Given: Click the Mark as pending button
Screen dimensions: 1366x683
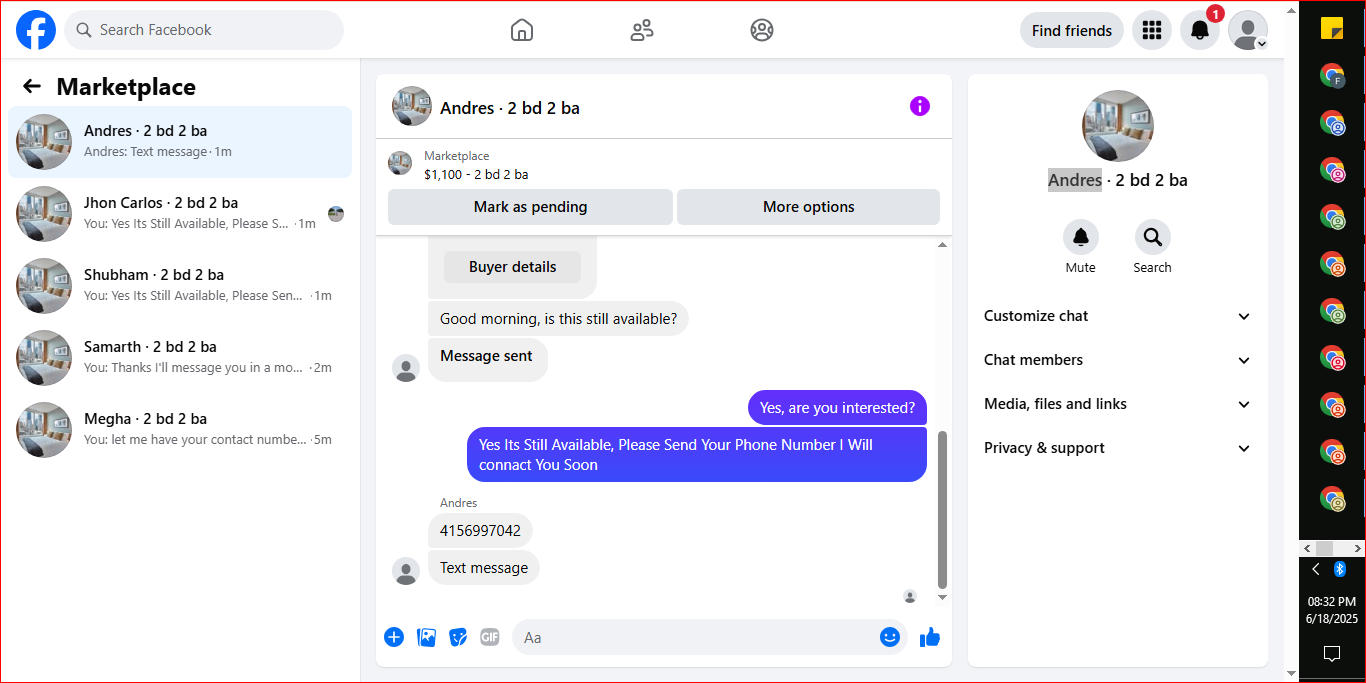Looking at the screenshot, I should pos(530,207).
